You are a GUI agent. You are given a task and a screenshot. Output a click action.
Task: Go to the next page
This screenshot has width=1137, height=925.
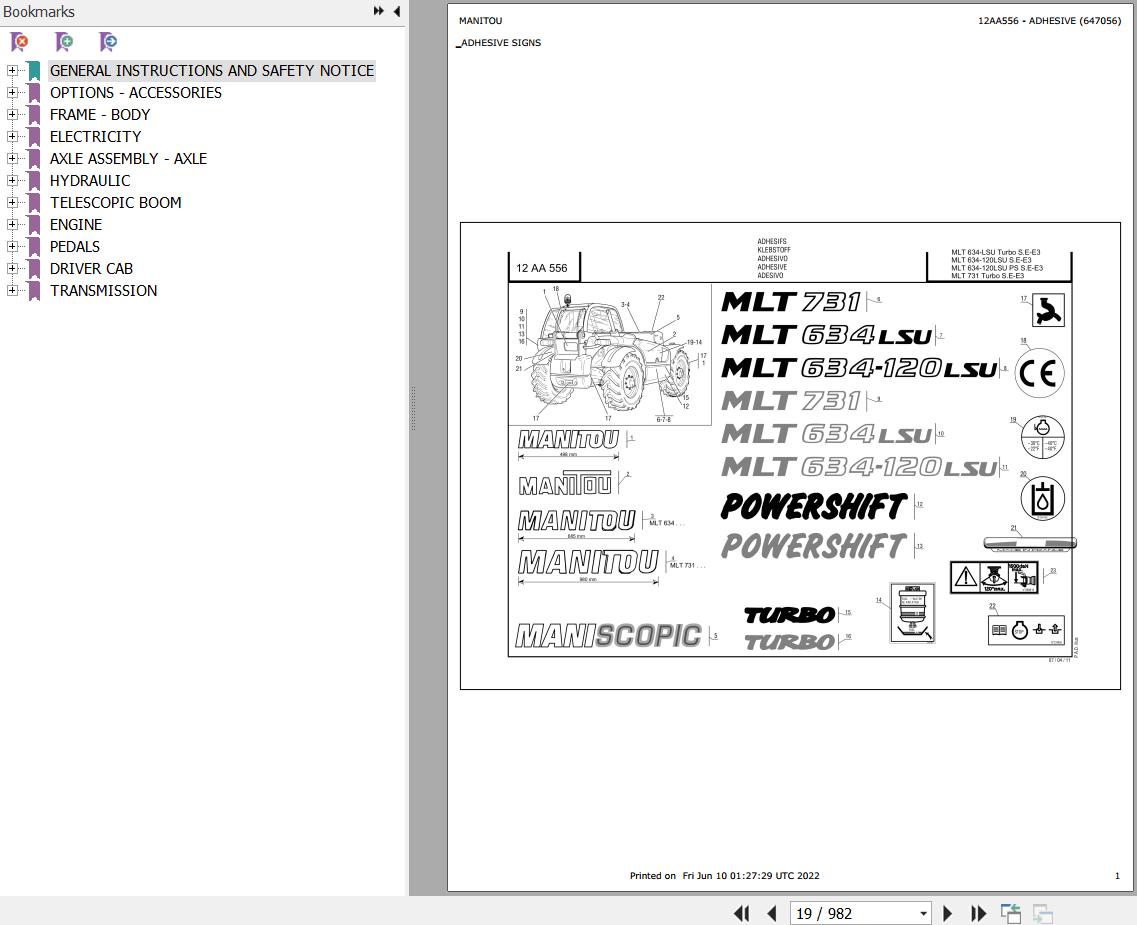[x=947, y=913]
